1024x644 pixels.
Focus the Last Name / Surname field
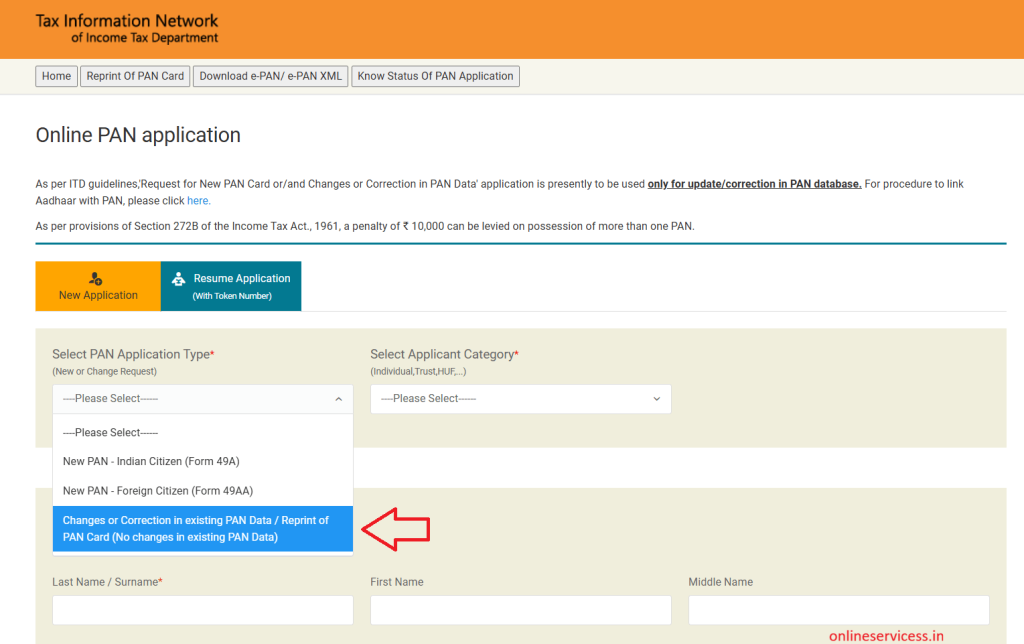point(202,610)
